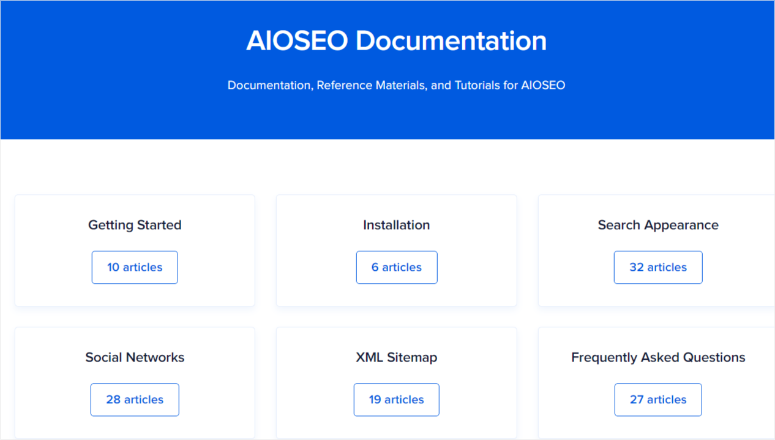Open the 28 articles button under Social Networks

[134, 399]
